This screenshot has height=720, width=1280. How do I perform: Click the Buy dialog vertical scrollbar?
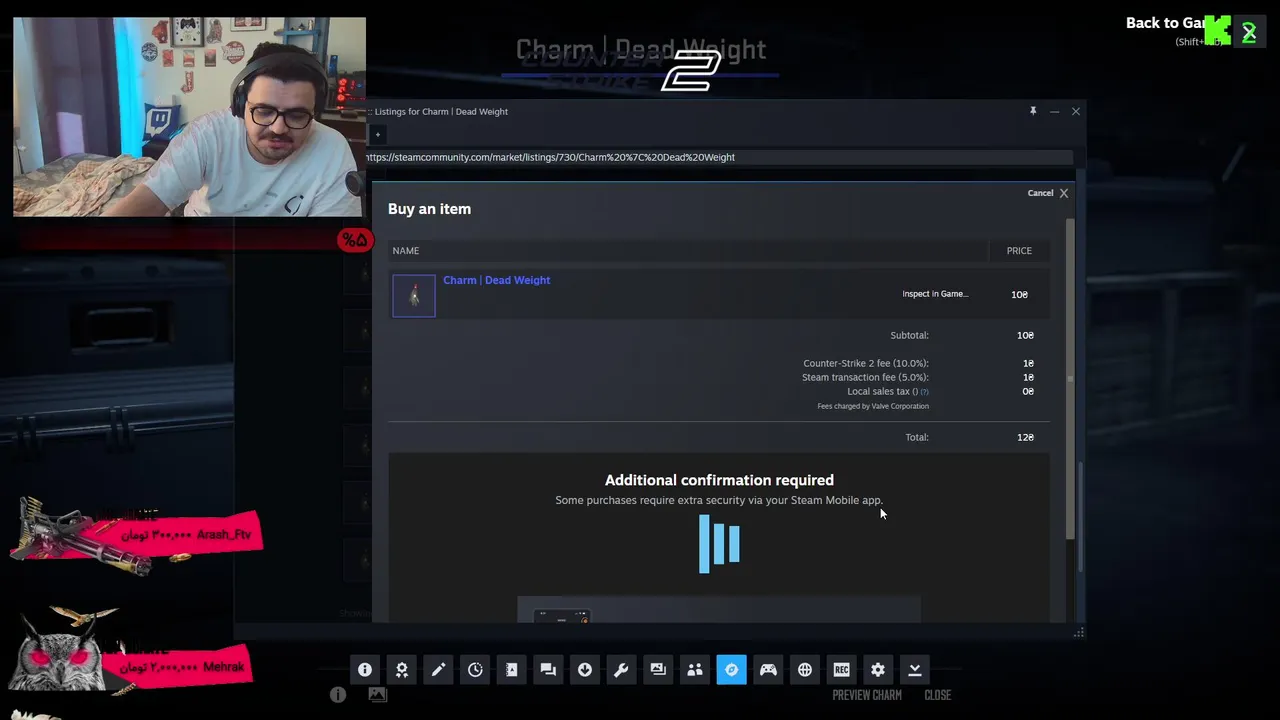[x=1071, y=380]
